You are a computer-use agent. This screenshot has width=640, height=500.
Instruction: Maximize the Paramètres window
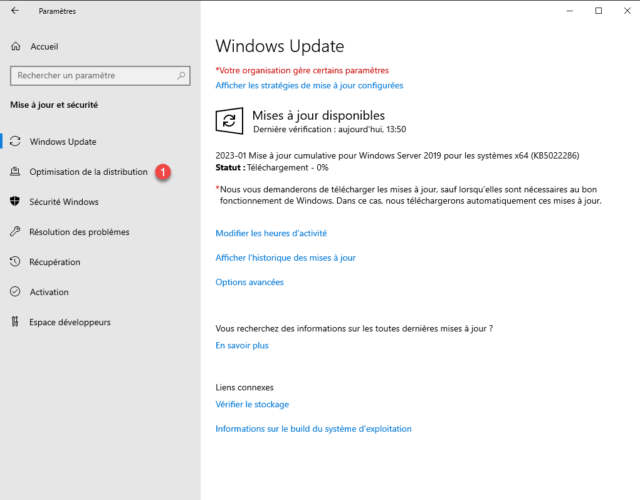click(x=598, y=11)
